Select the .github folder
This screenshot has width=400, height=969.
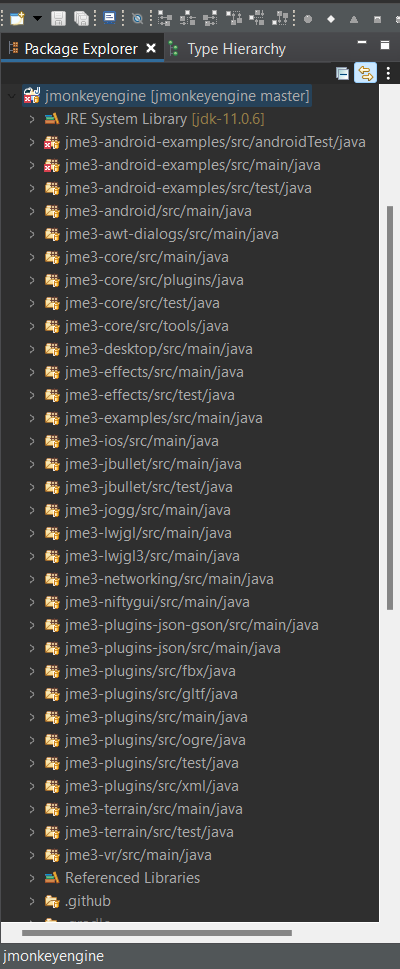click(x=88, y=901)
